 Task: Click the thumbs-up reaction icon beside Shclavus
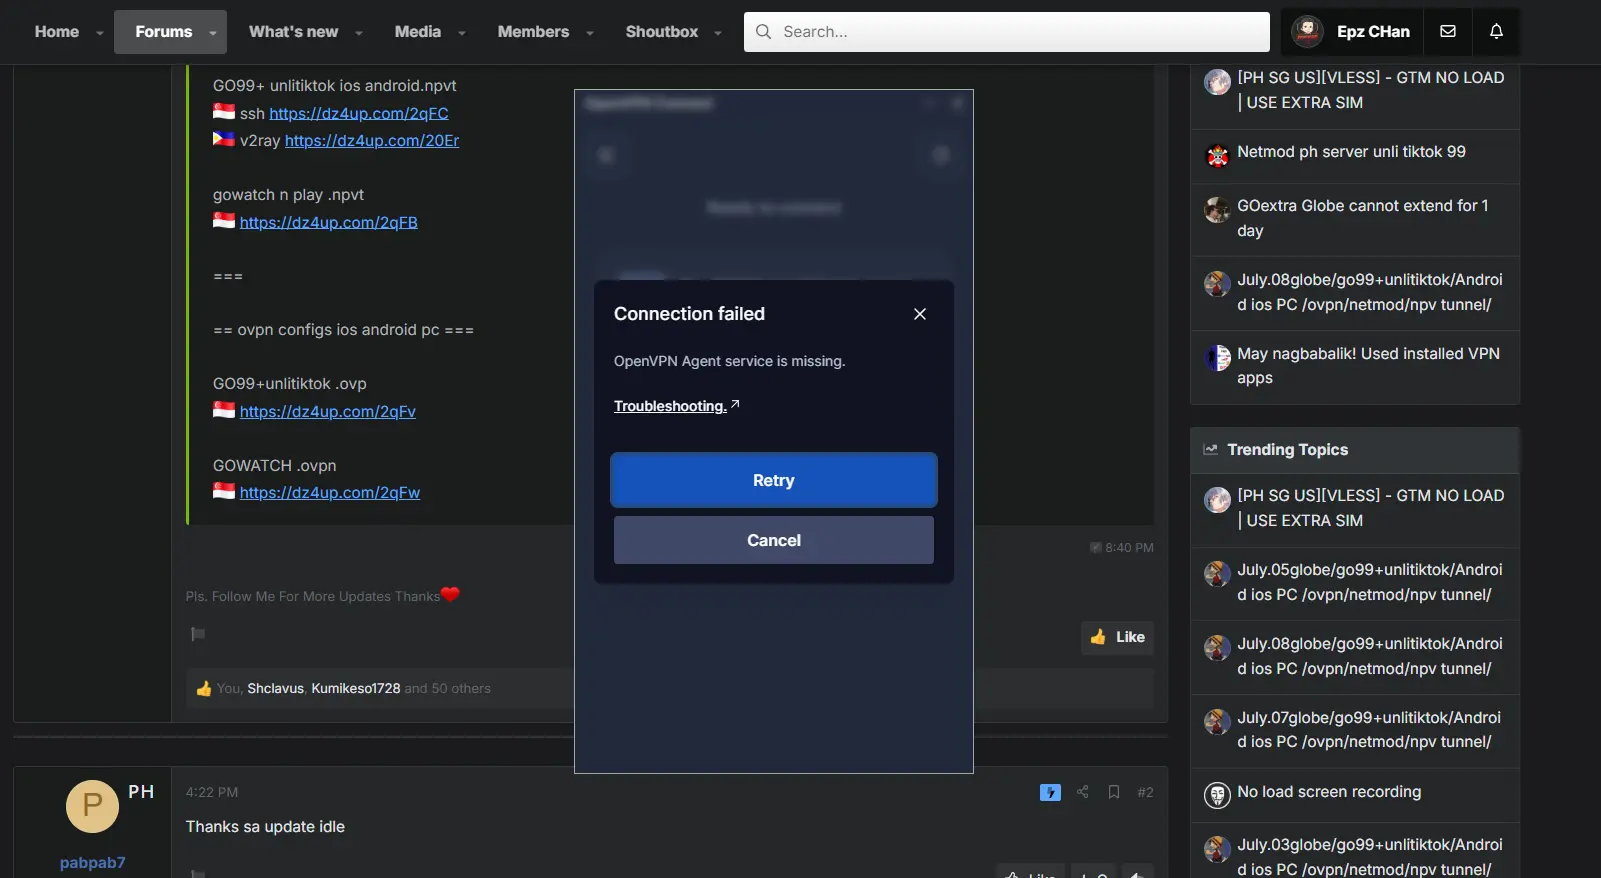pyautogui.click(x=204, y=688)
